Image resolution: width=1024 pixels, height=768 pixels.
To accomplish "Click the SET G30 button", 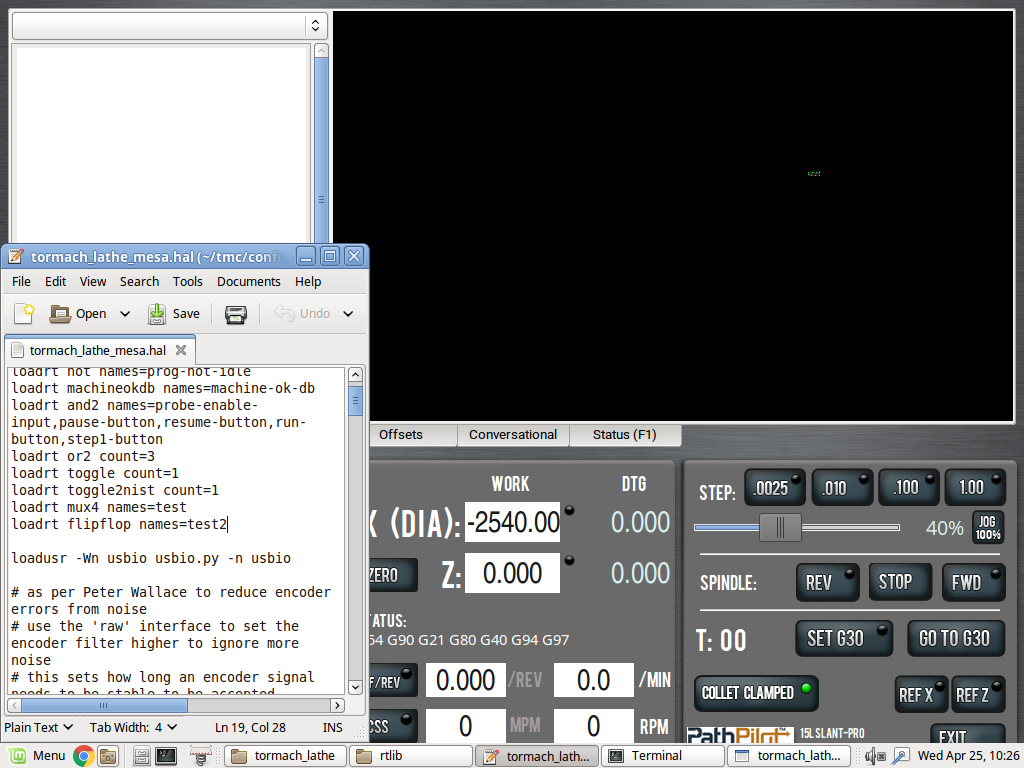I will click(843, 638).
